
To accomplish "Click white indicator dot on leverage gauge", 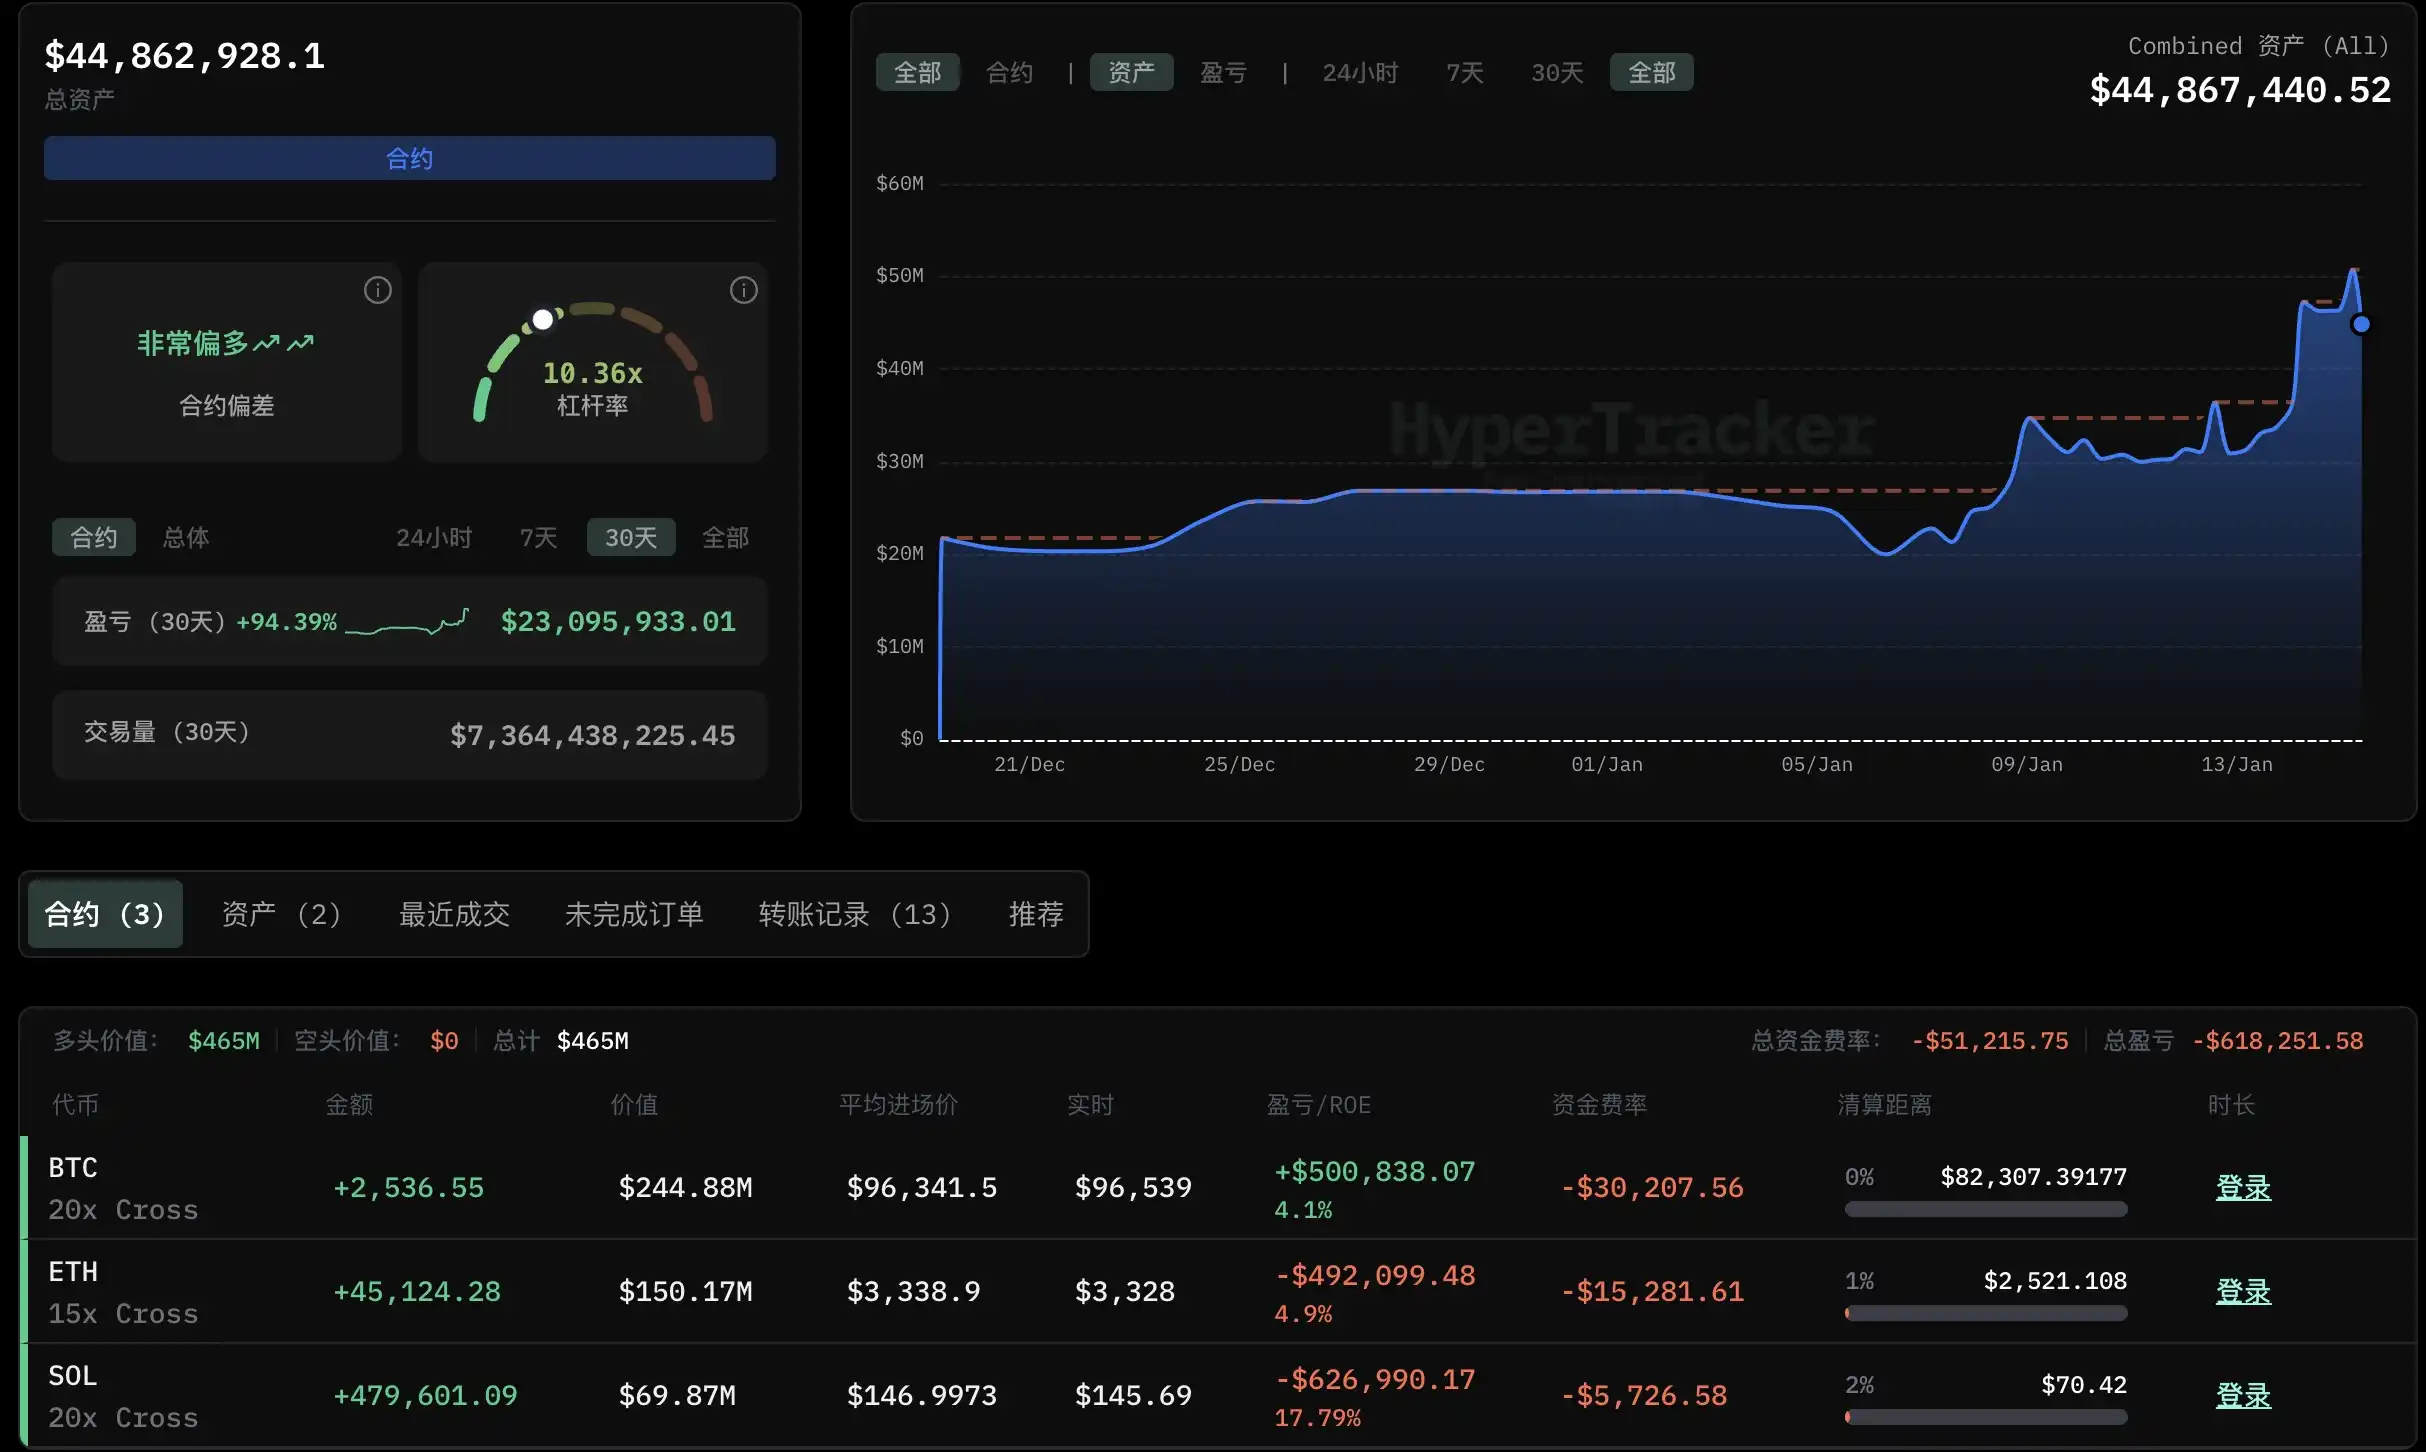I will [542, 320].
